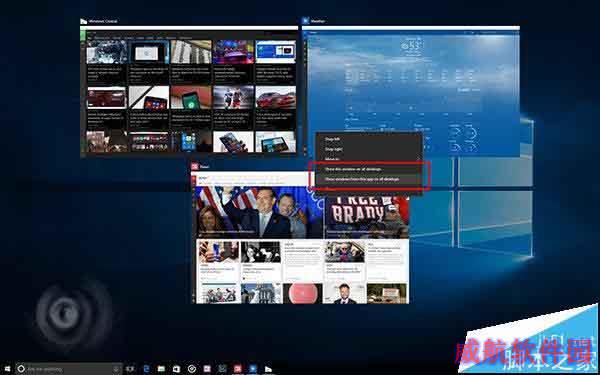Click the blue Weather taskbar icon
600x375 pixels.
tap(253, 369)
